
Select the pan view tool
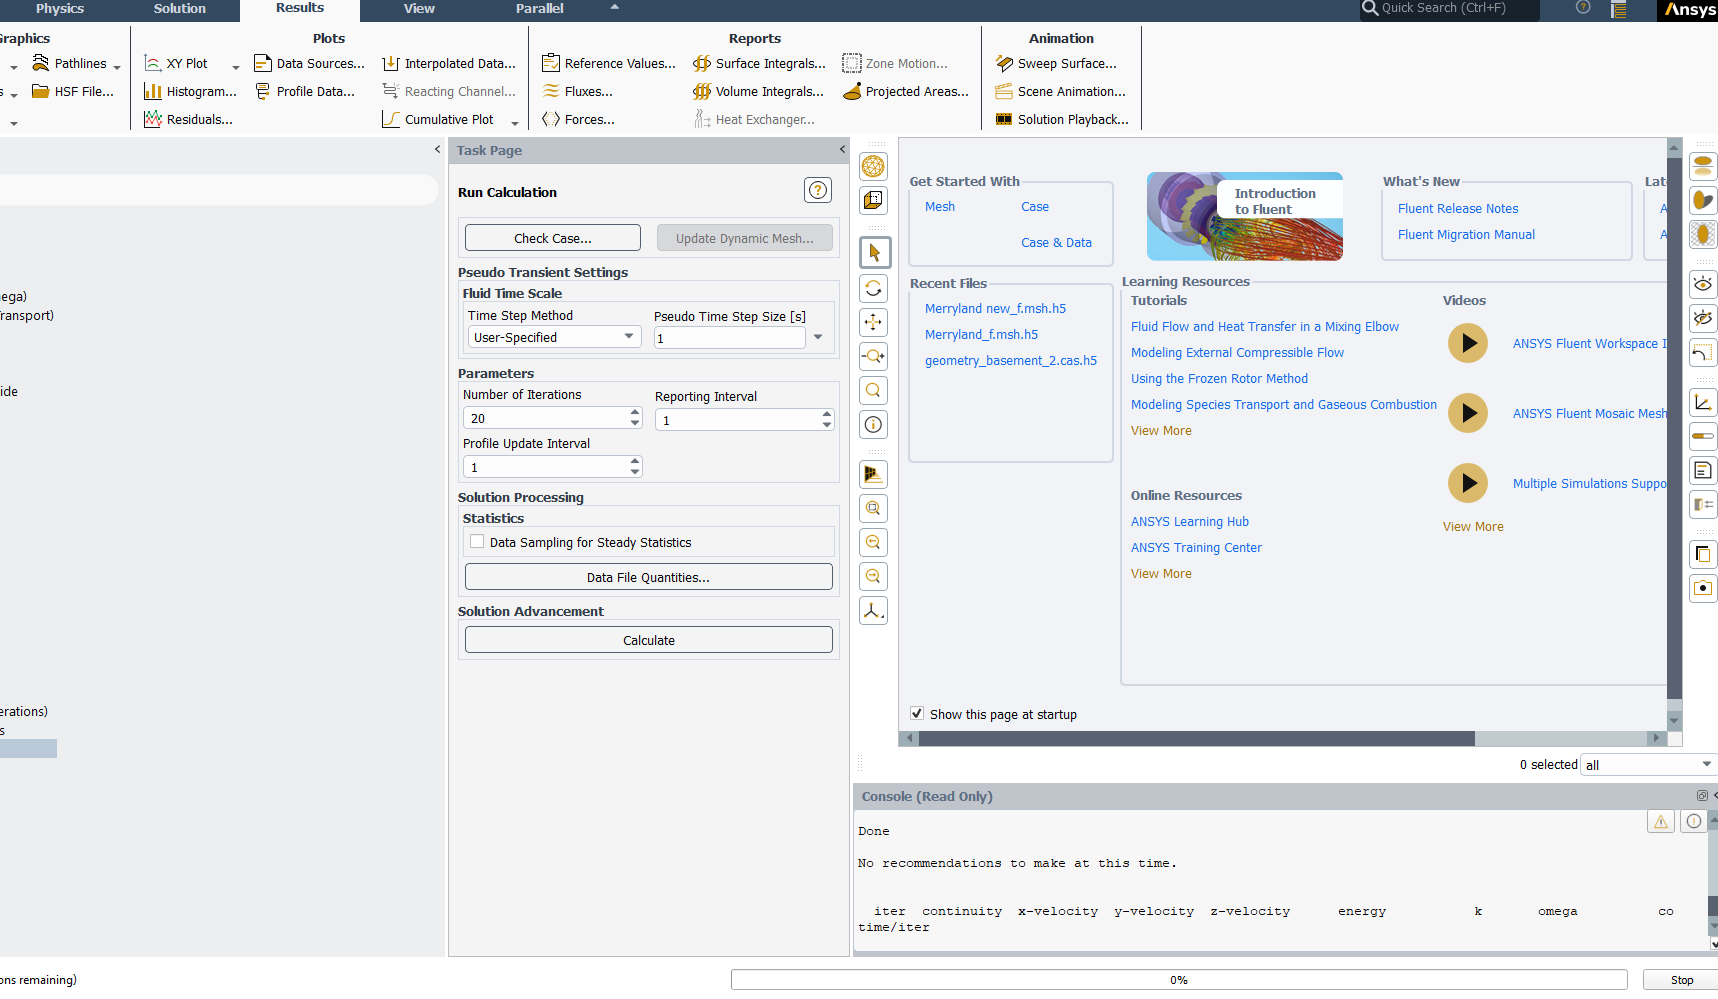873,322
